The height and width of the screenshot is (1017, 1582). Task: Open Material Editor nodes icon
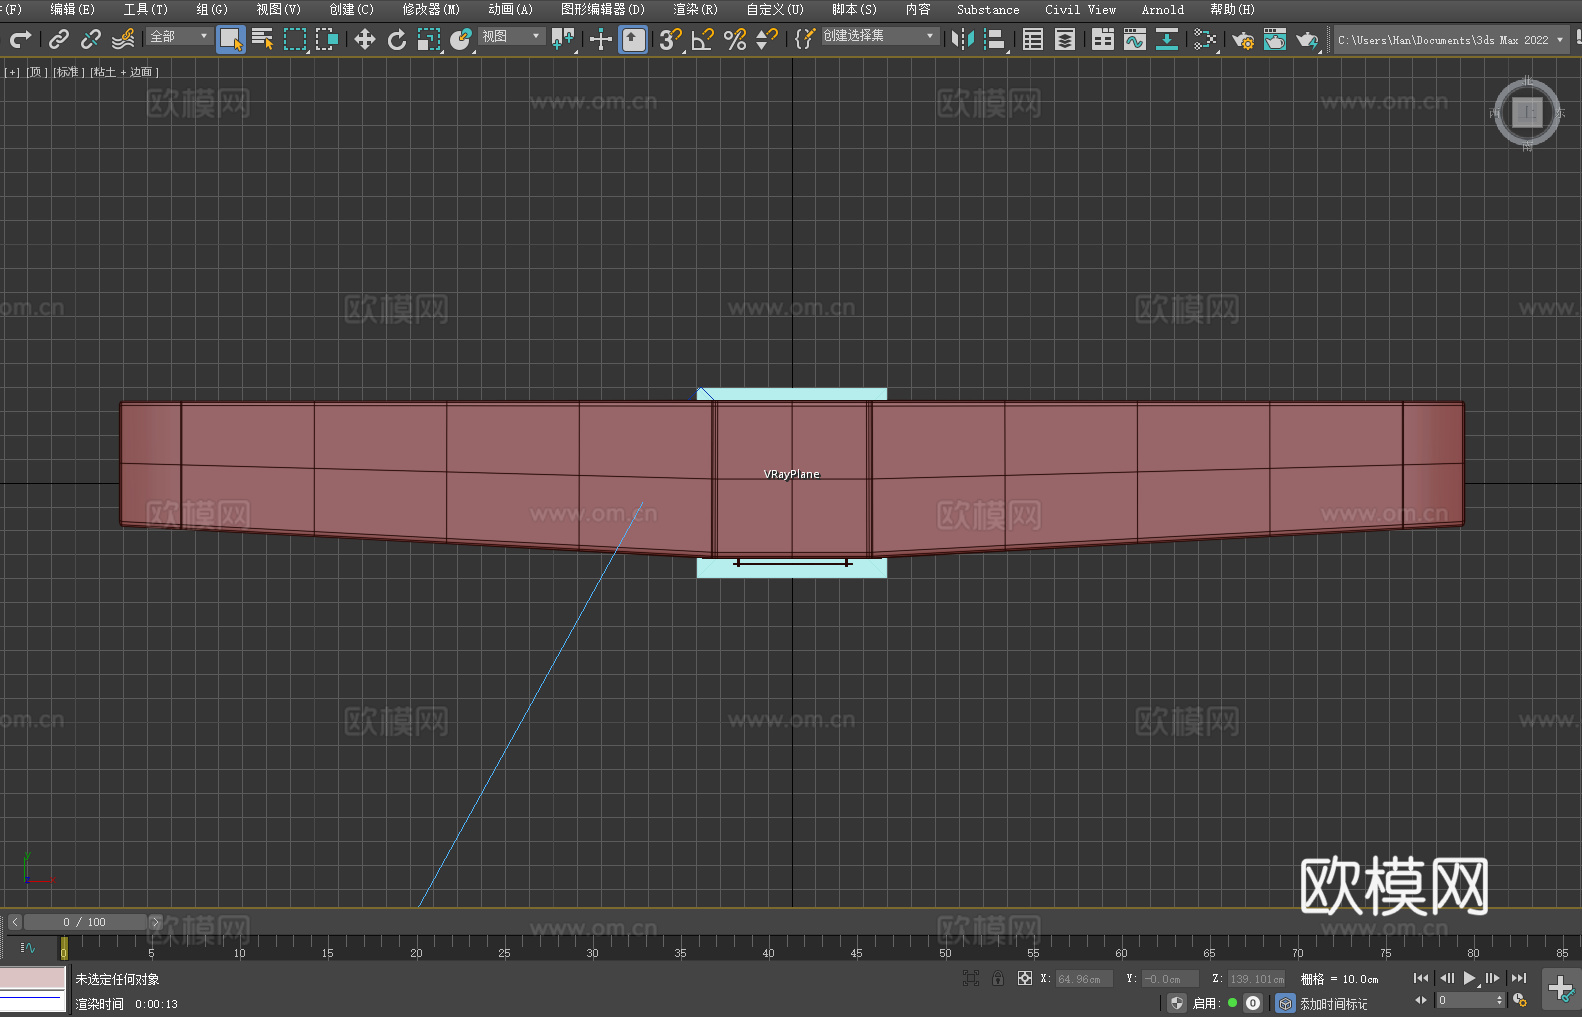pyautogui.click(x=1205, y=39)
